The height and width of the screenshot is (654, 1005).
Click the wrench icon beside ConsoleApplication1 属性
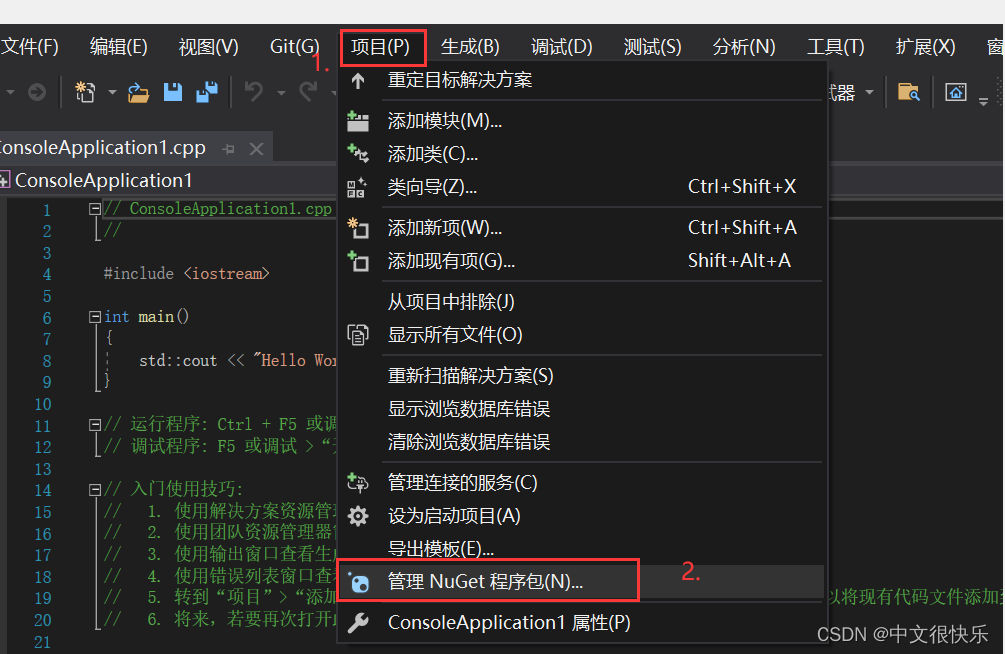pyautogui.click(x=358, y=622)
